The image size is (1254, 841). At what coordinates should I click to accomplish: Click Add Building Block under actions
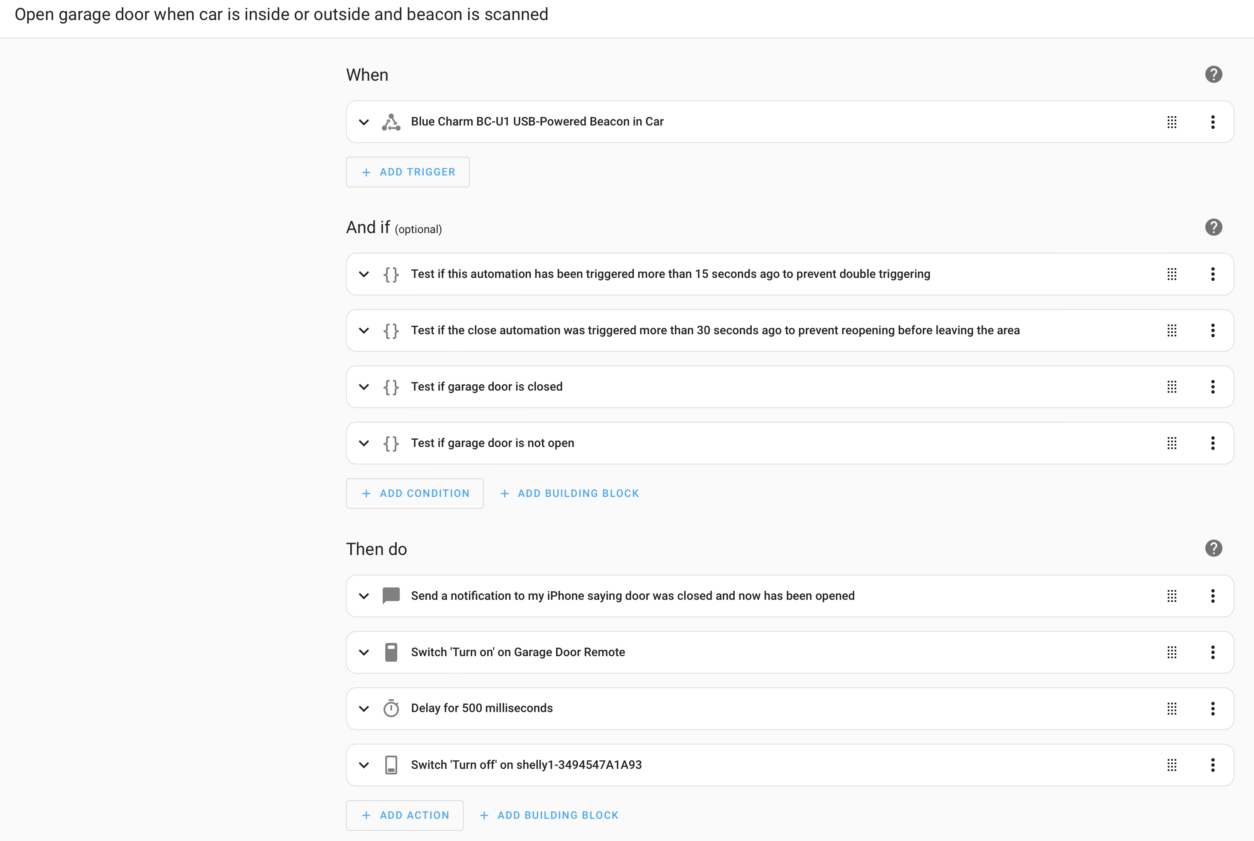click(x=549, y=815)
